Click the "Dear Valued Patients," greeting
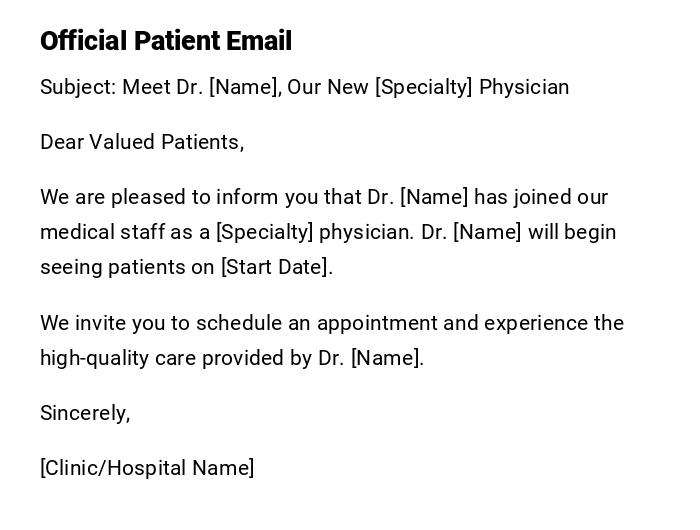700x530 pixels. tap(142, 142)
